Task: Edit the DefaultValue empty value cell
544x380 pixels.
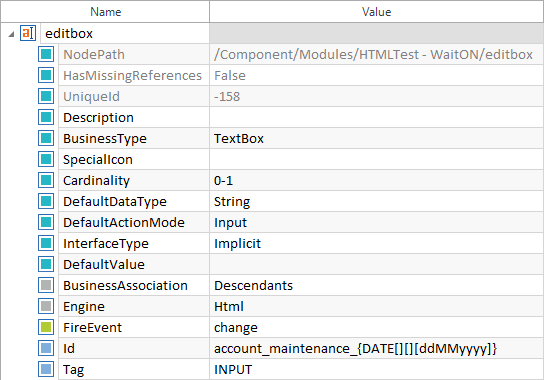Action: click(376, 264)
